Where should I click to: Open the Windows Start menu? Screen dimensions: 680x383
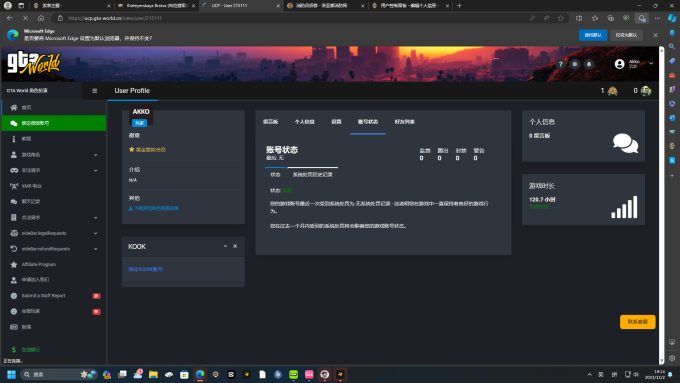pos(11,375)
